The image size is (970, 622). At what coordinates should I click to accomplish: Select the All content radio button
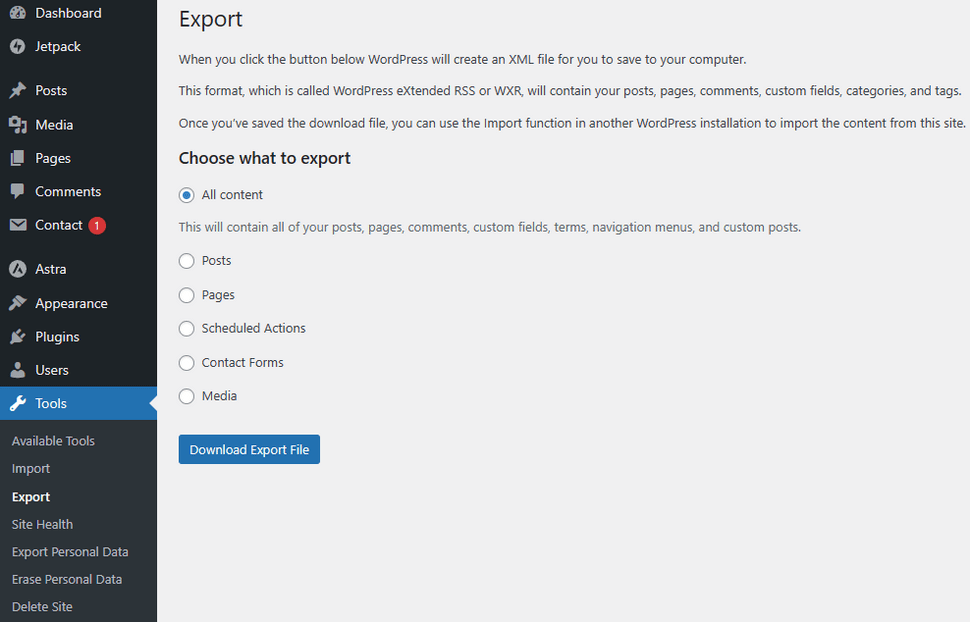[186, 195]
